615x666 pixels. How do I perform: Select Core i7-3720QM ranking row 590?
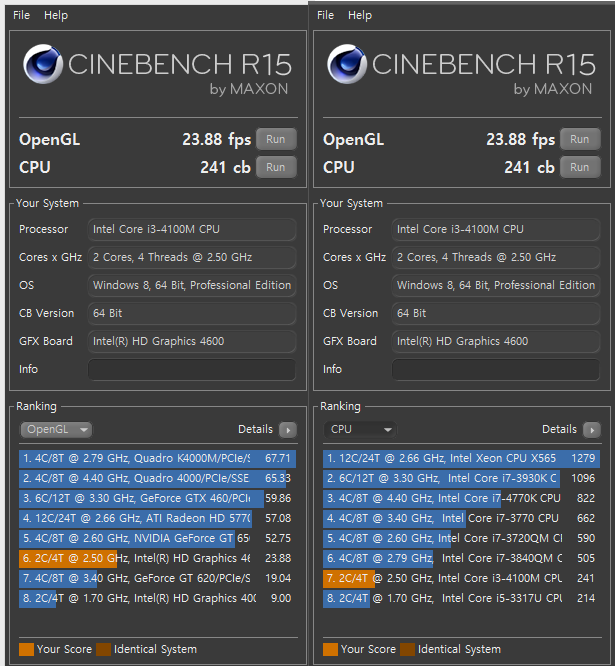pyautogui.click(x=462, y=538)
